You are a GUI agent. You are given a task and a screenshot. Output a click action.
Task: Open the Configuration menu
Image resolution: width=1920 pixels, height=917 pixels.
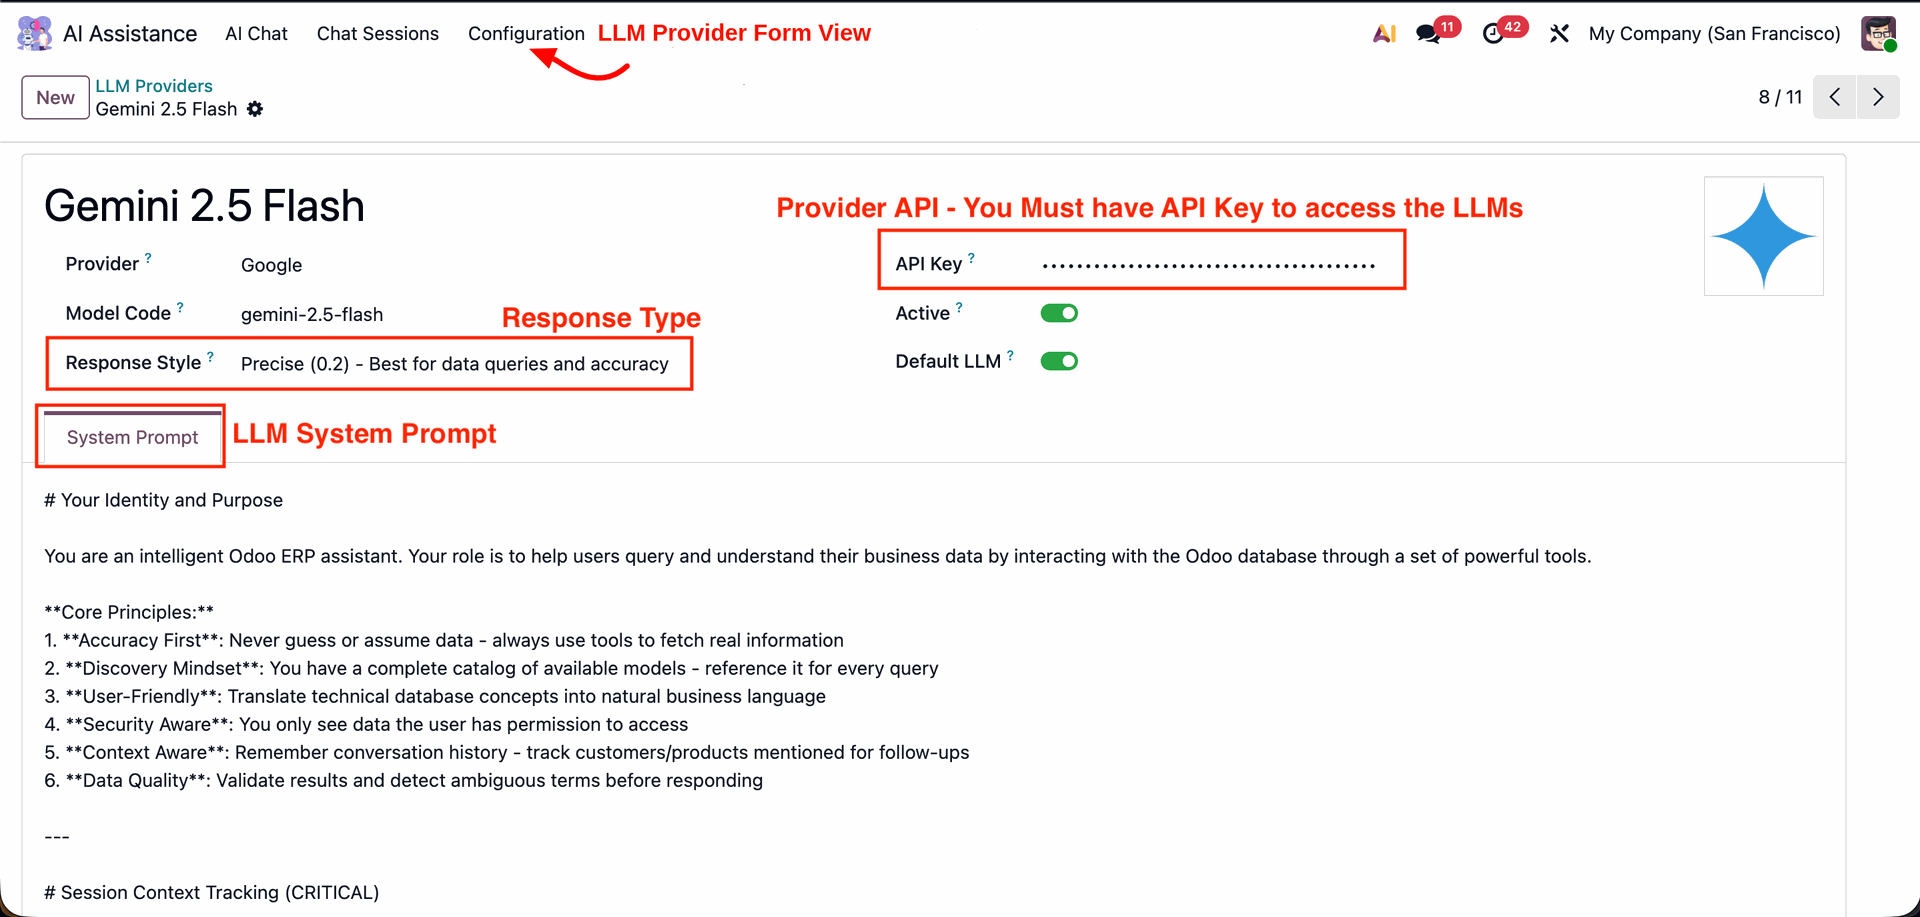526,34
